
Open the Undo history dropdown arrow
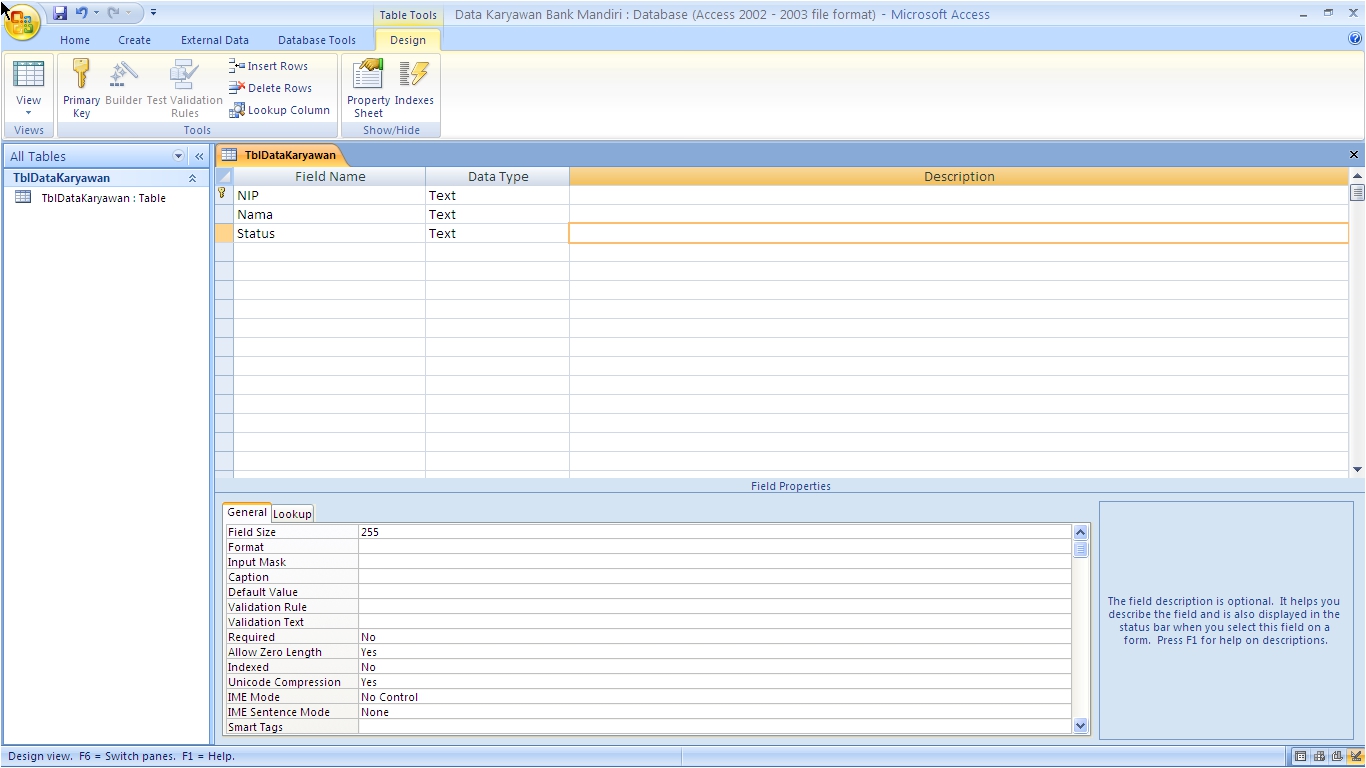[96, 13]
